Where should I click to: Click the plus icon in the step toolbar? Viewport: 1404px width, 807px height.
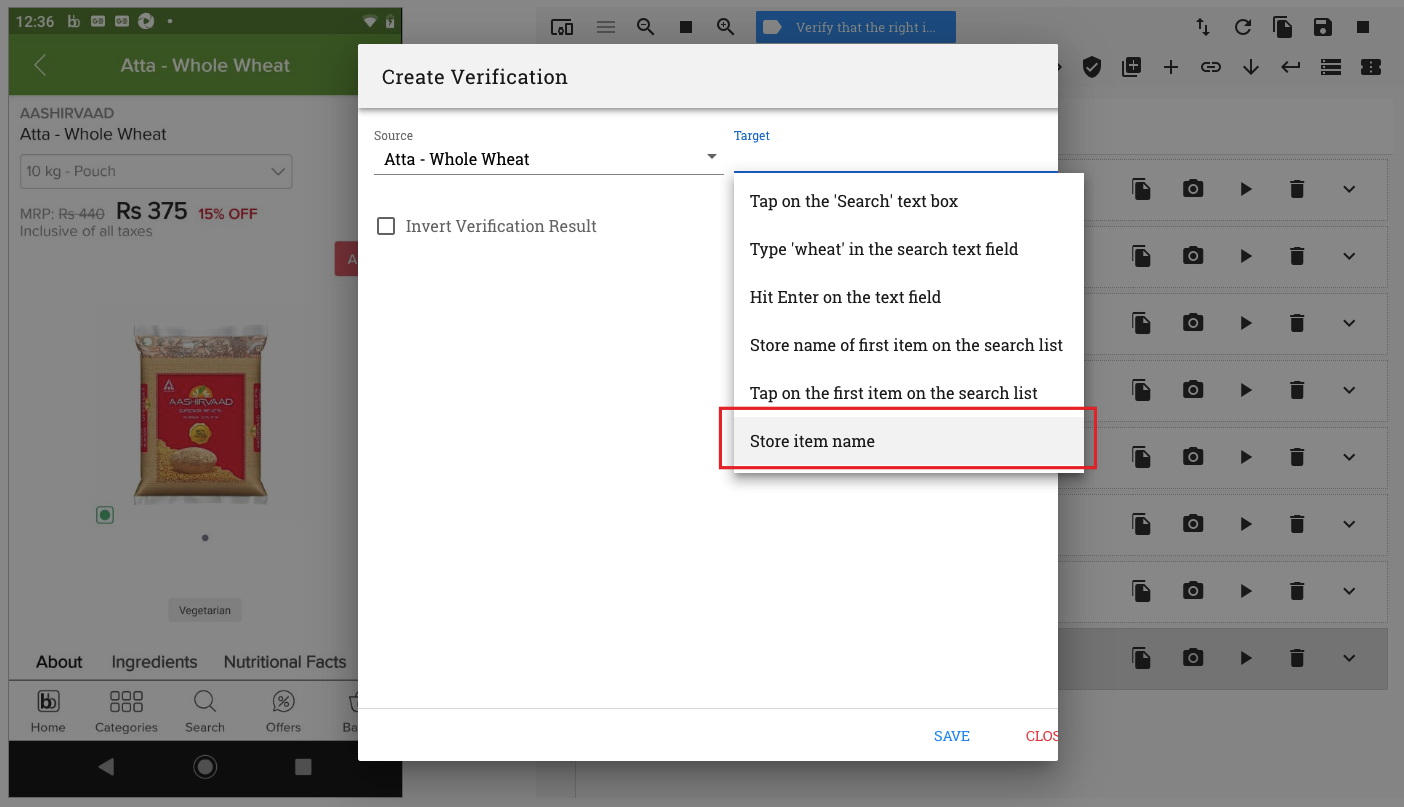1171,67
